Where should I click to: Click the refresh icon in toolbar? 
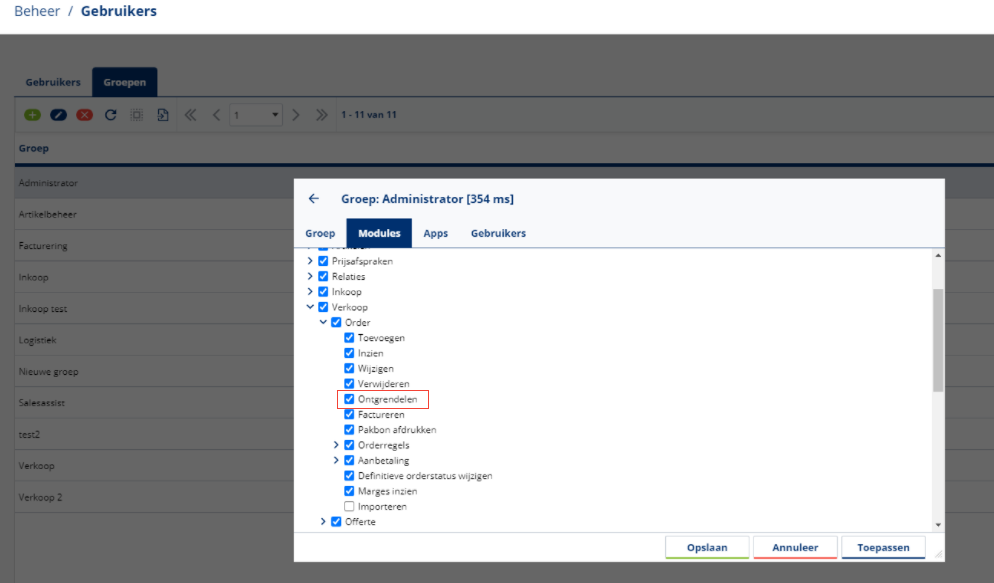111,115
